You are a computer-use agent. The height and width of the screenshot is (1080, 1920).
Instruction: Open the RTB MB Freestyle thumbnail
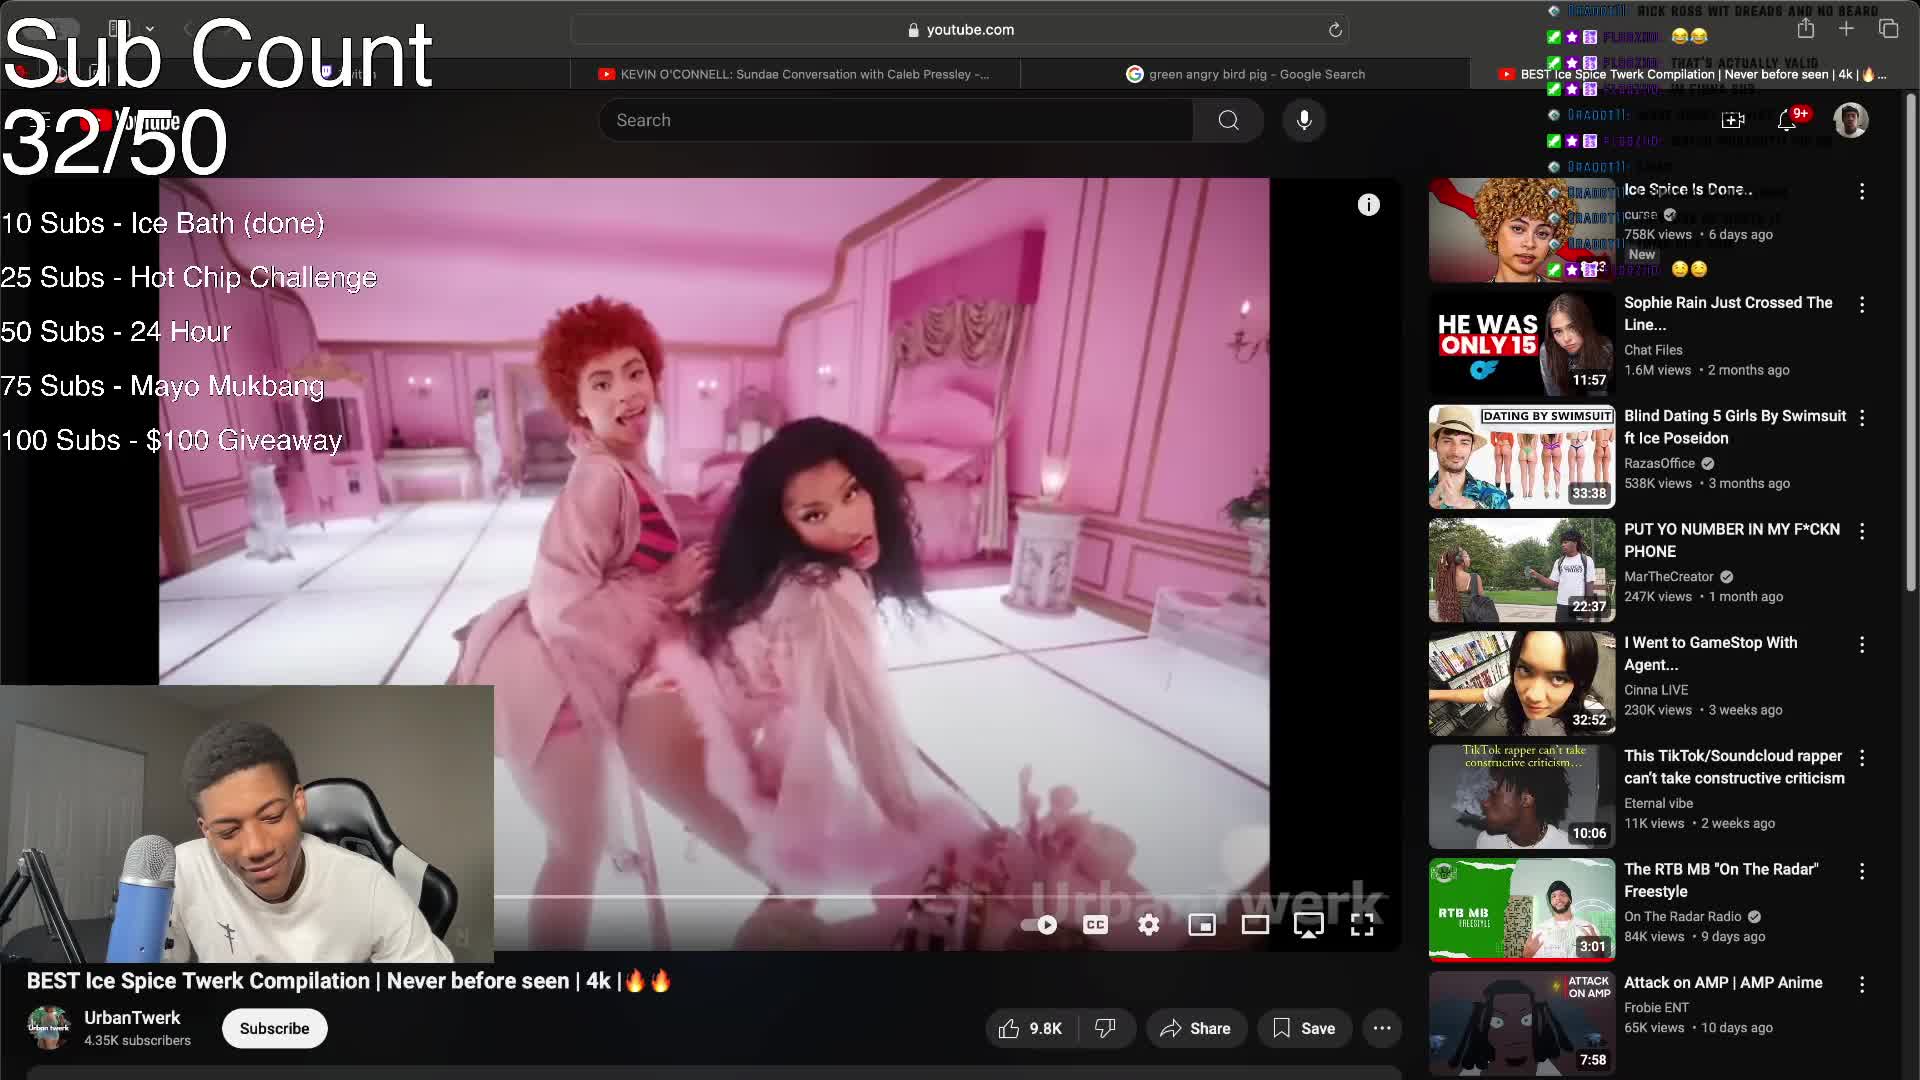(x=1522, y=910)
